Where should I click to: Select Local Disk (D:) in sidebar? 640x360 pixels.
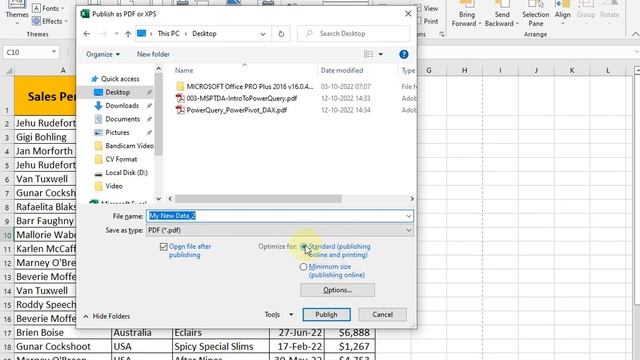(126, 173)
